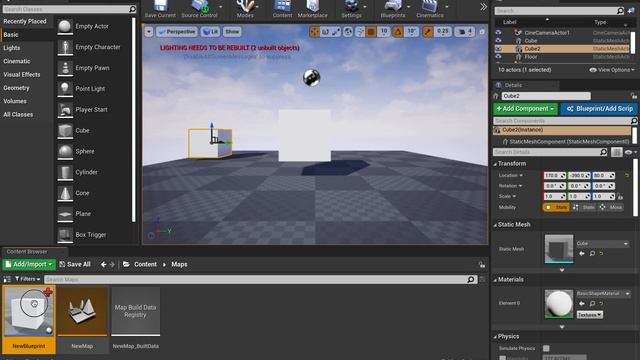Screen dimensions: 640x360
Task: Open Blueprints toolbar icon
Action: [x=393, y=9]
